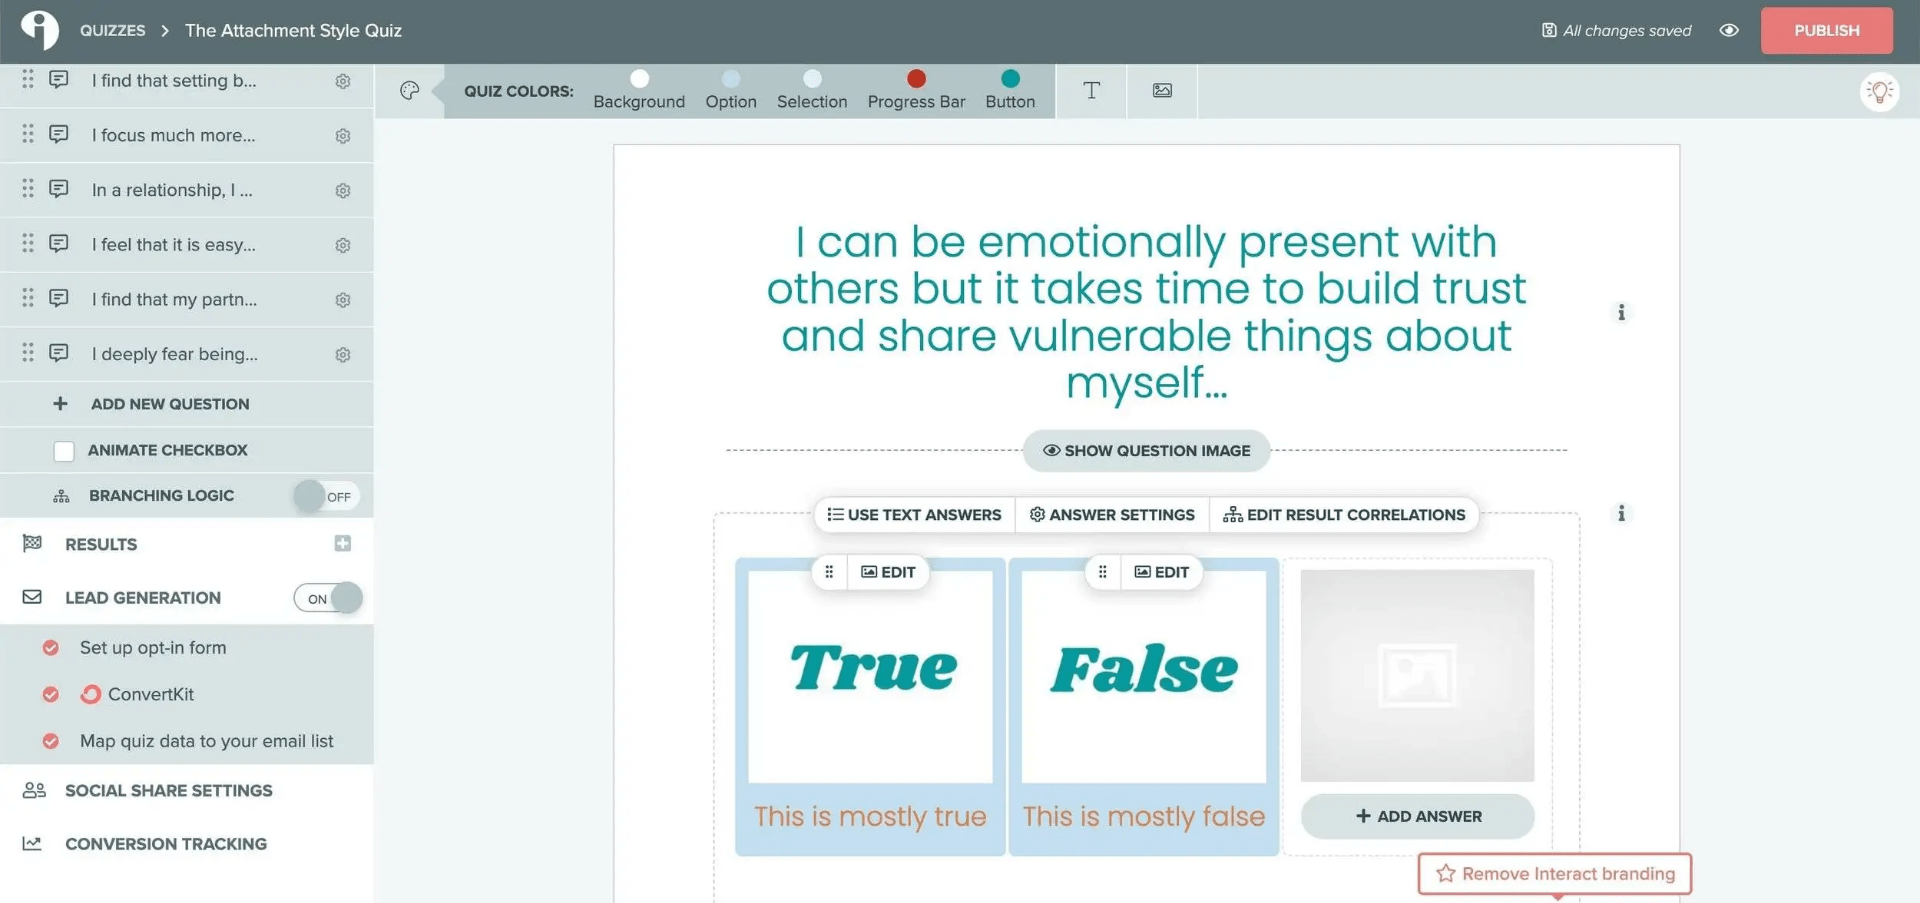This screenshot has width=1920, height=903.
Task: Open the image settings toolbar icon
Action: pos(1162,91)
